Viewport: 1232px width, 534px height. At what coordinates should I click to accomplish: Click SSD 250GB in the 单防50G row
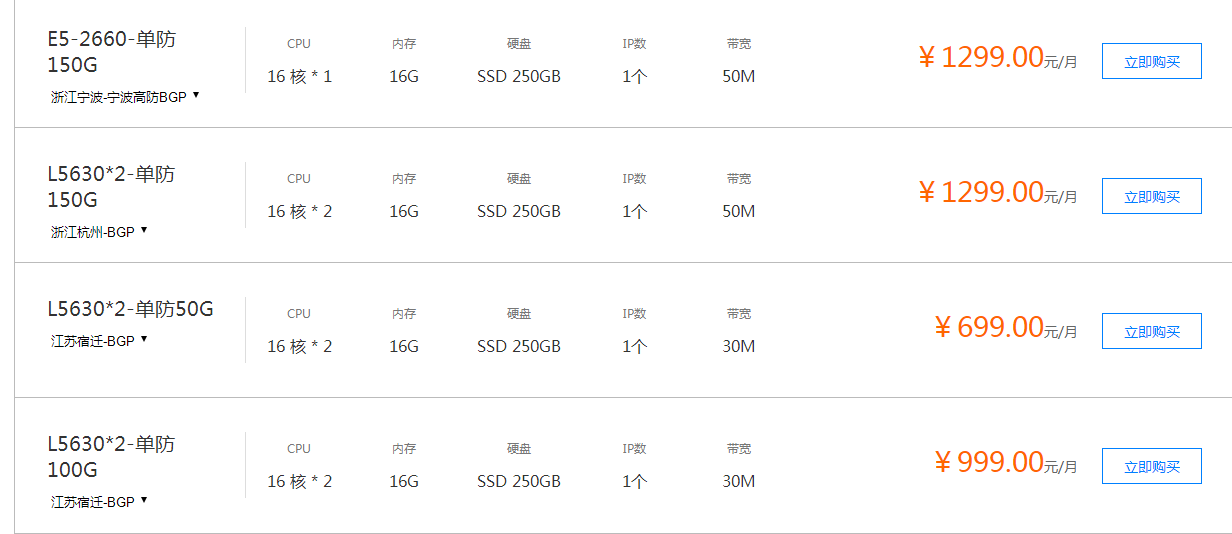tap(518, 347)
